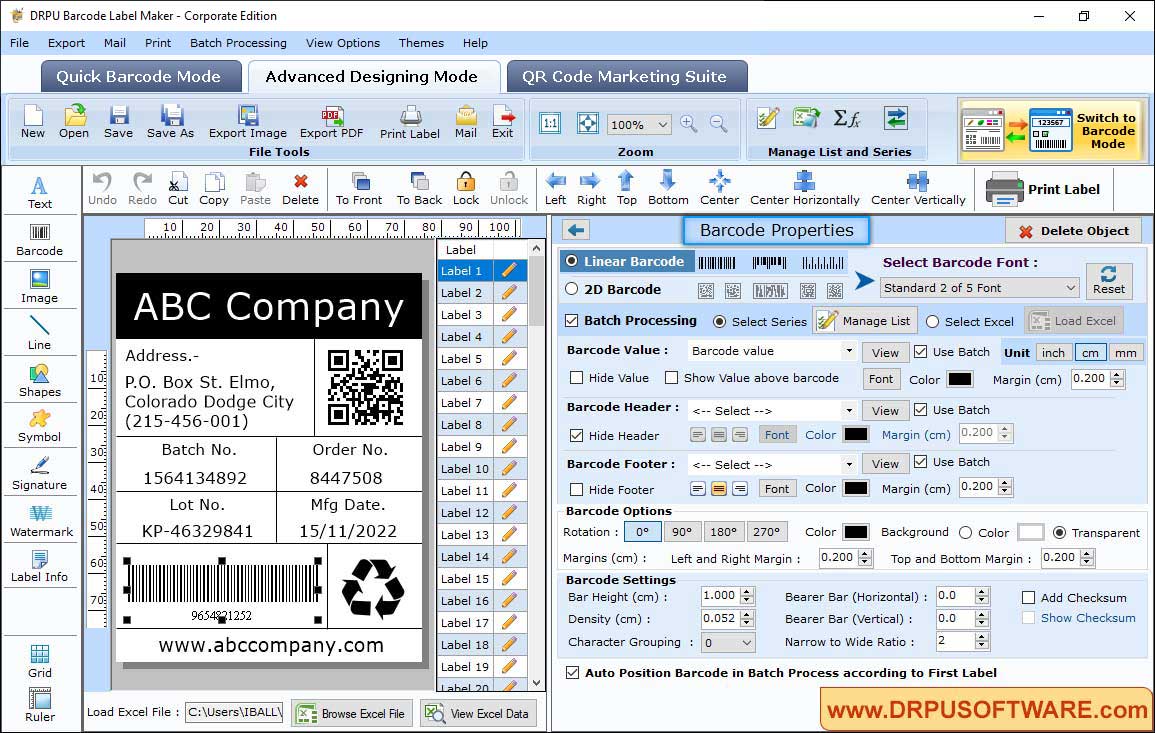Select Linear Barcode radio button
This screenshot has height=733, width=1155.
click(572, 261)
